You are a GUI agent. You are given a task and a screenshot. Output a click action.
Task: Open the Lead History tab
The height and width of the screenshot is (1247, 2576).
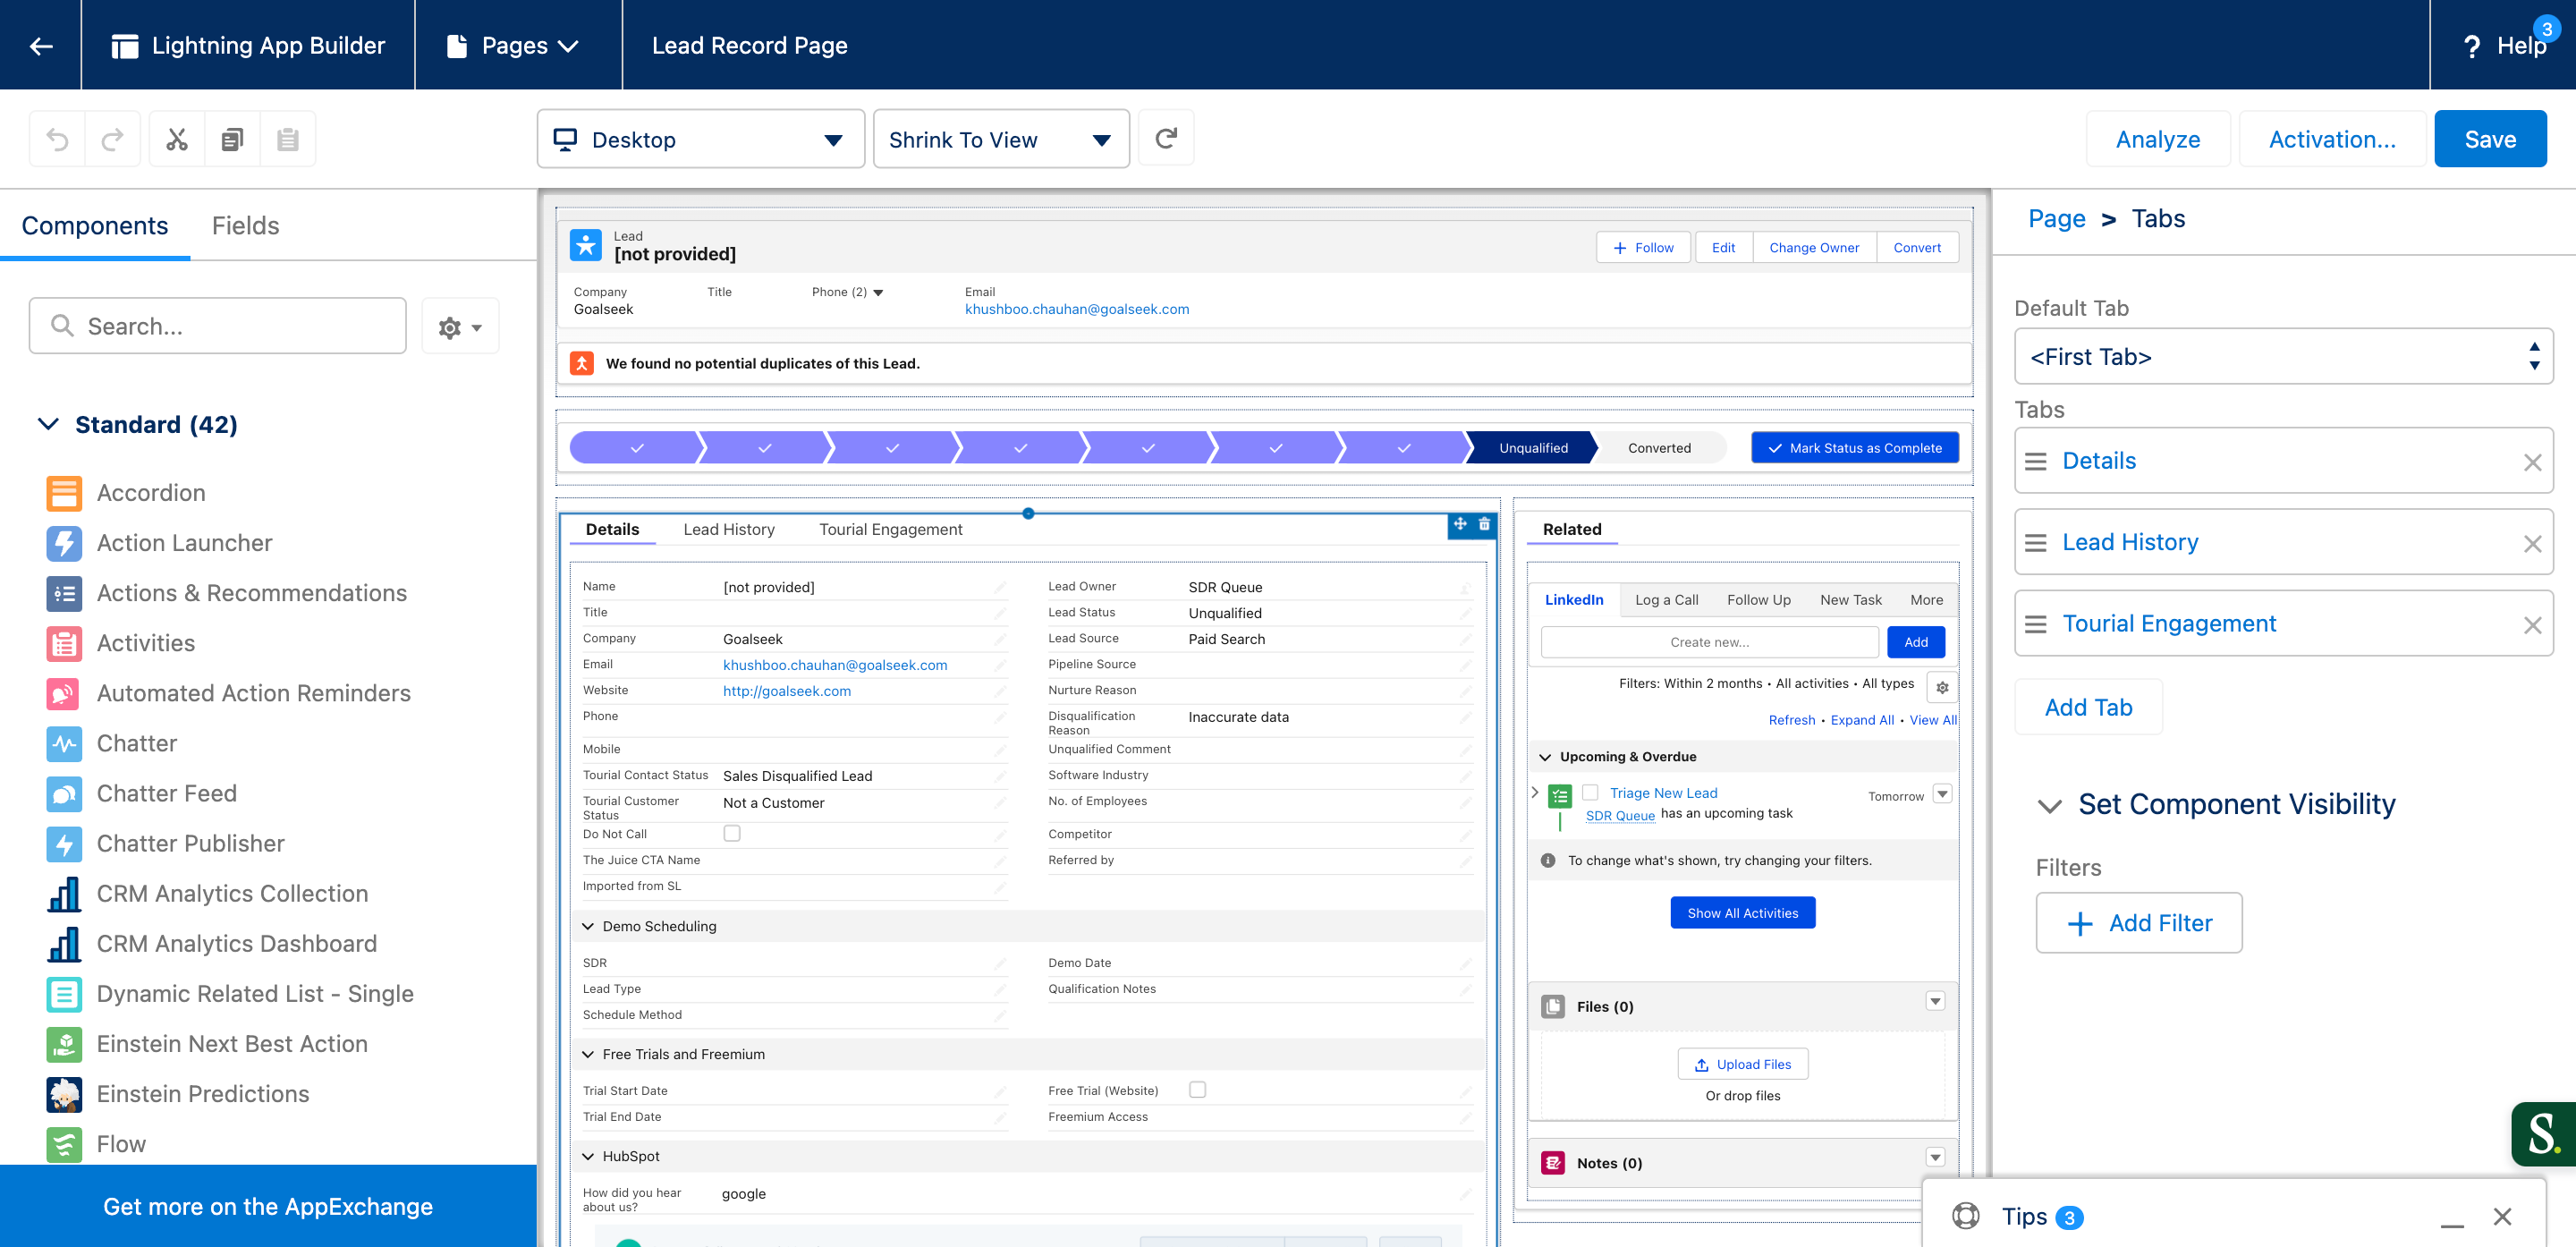pyautogui.click(x=728, y=529)
